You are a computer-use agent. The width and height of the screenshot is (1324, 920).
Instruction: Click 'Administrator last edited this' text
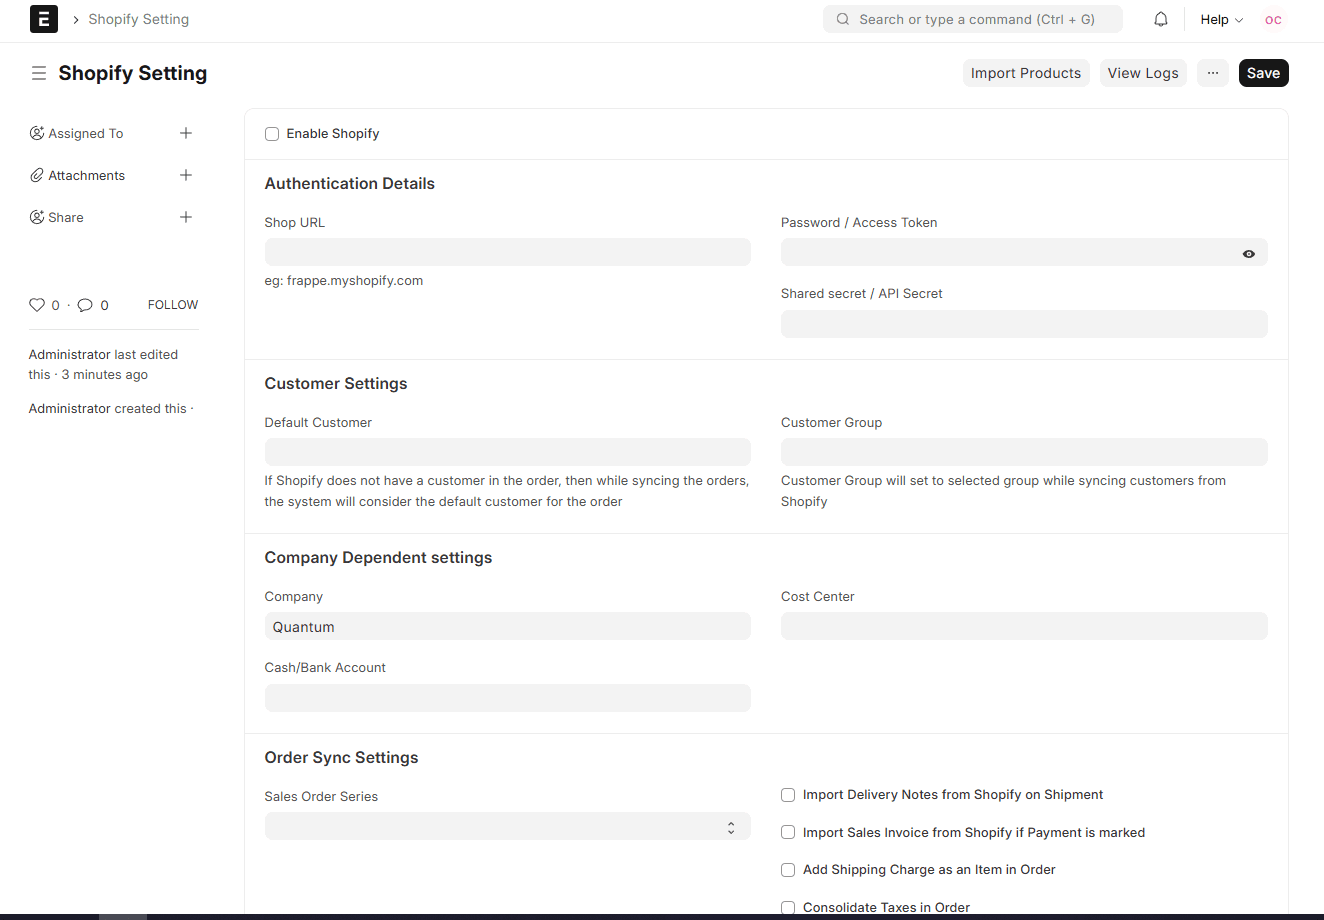click(103, 365)
